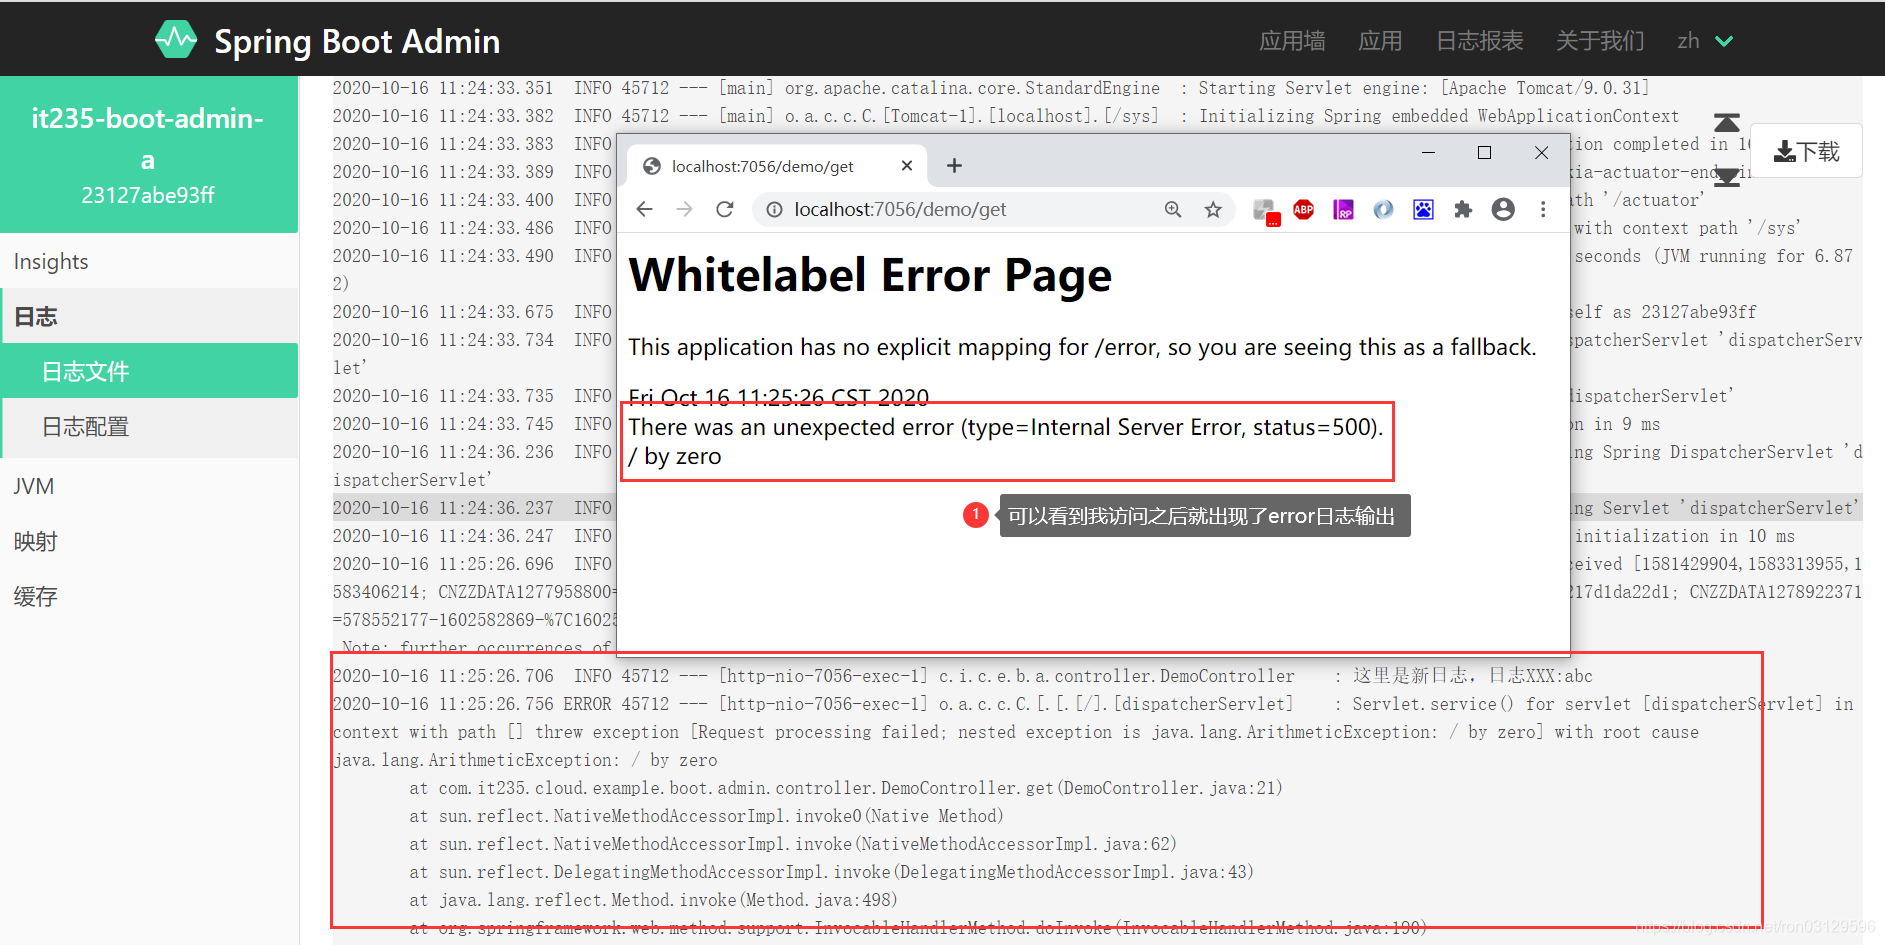Image resolution: width=1885 pixels, height=945 pixels.
Task: Open 日志配置 sidebar entry
Action: [x=150, y=427]
